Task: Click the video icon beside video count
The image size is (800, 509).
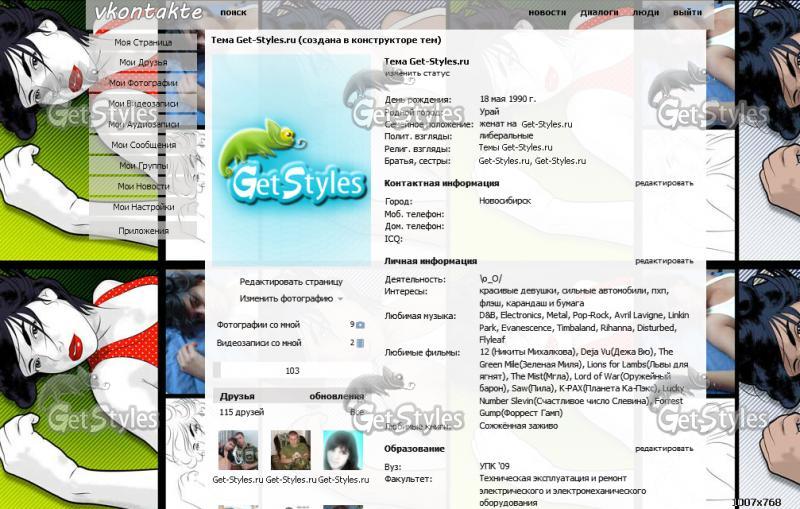Action: (360, 343)
